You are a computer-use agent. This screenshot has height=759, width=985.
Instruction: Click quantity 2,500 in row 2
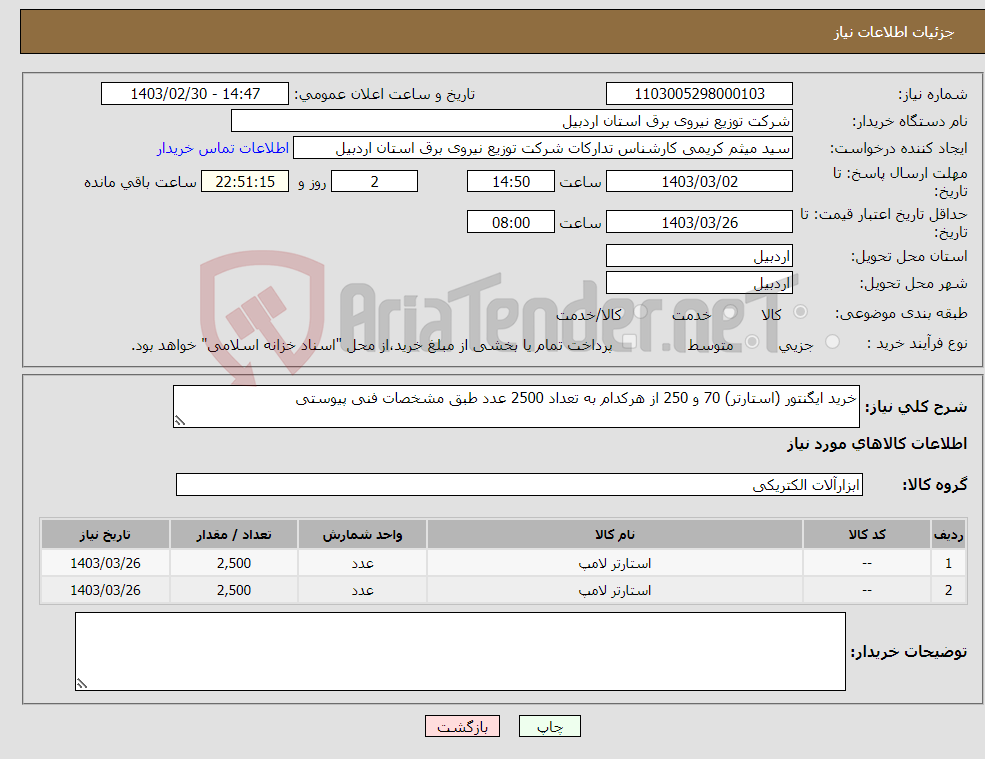[234, 591]
